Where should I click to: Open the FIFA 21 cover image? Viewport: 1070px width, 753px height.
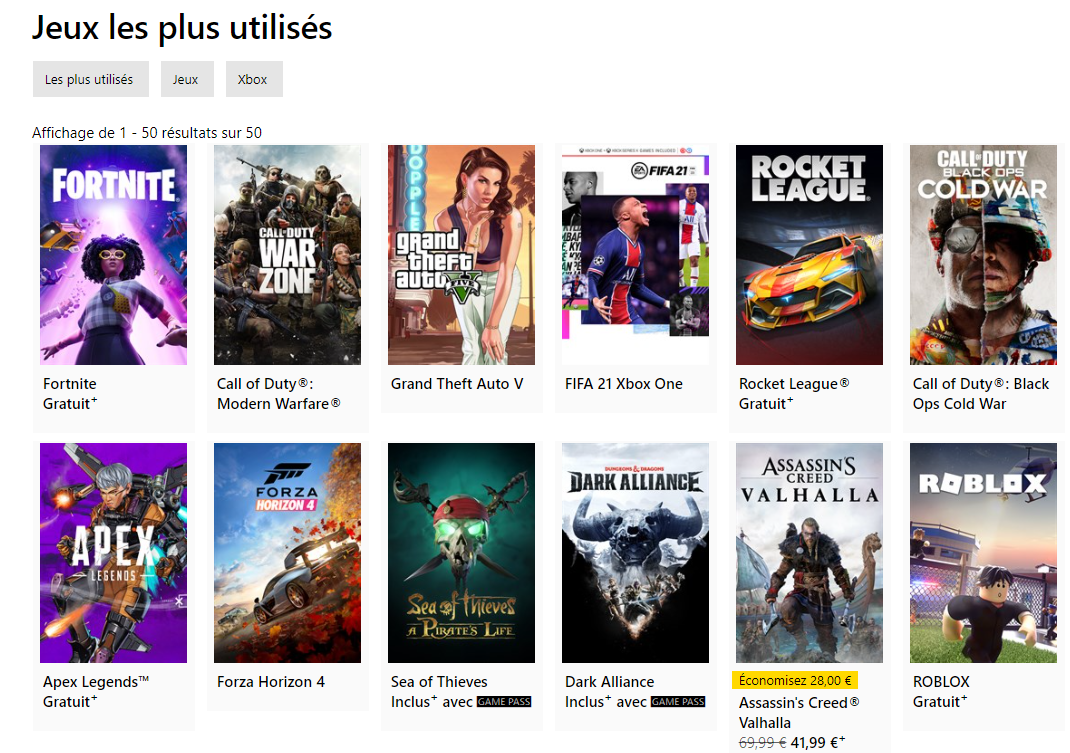pyautogui.click(x=635, y=255)
